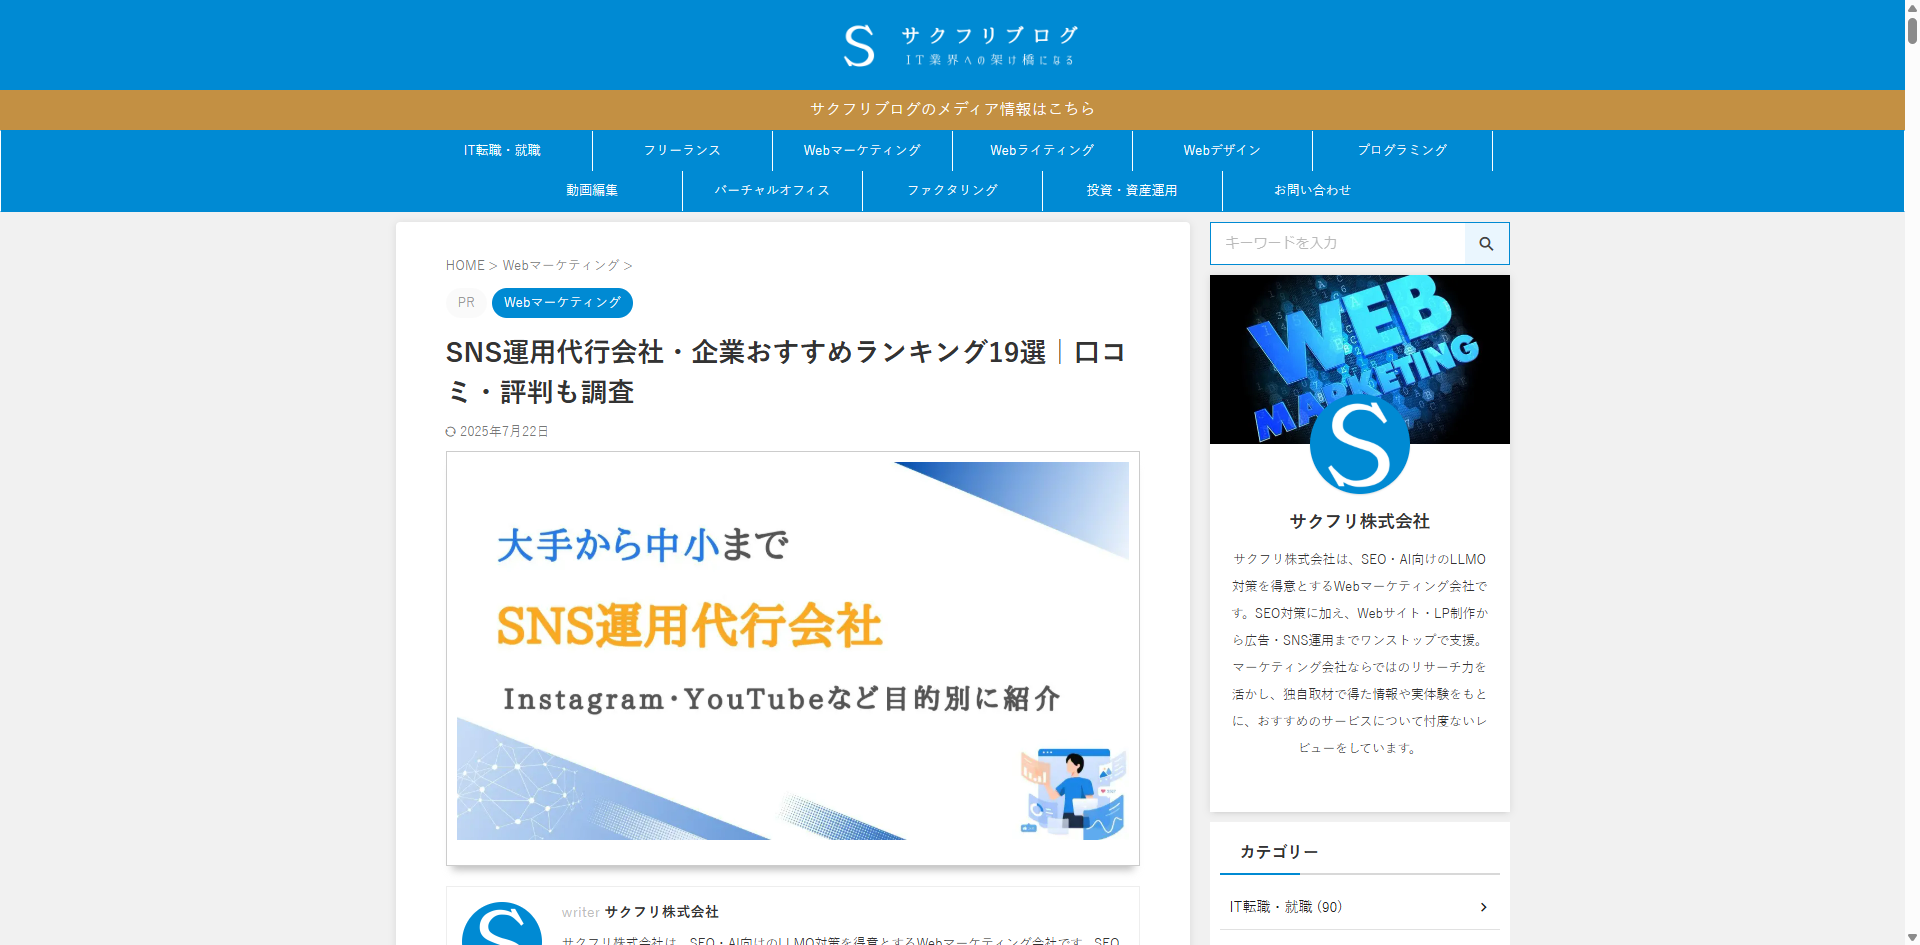Screen dimensions: 1920x945
Task: Click the writer S avatar below article image
Action: (502, 925)
